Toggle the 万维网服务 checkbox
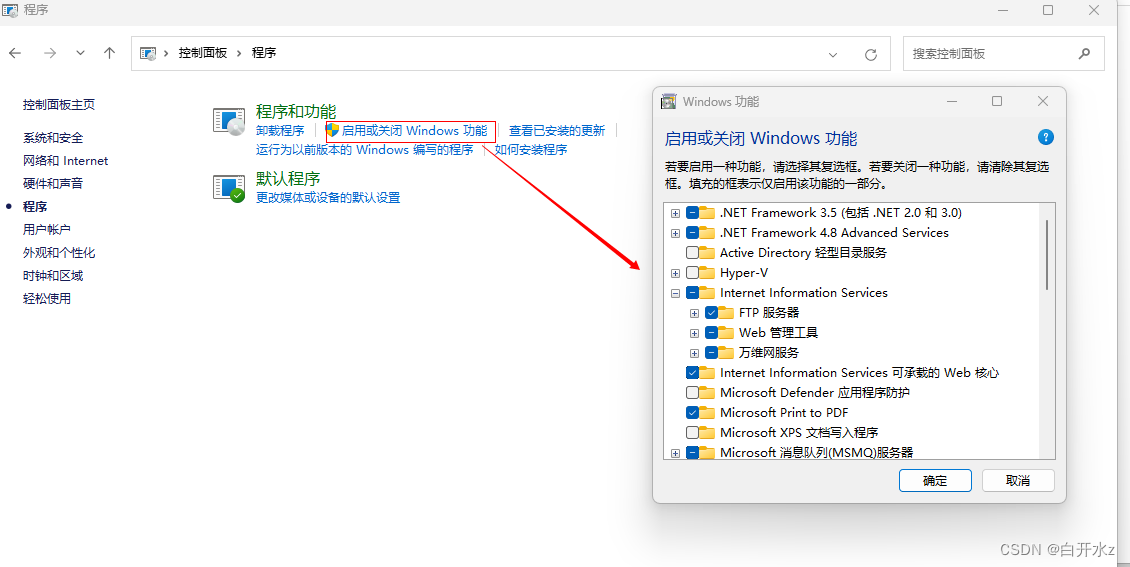The width and height of the screenshot is (1130, 567). [711, 353]
